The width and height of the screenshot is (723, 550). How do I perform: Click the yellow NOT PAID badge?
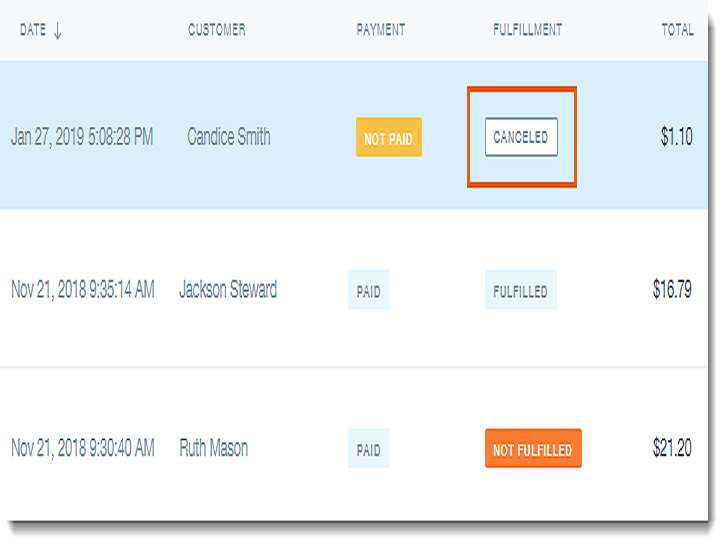tap(388, 138)
